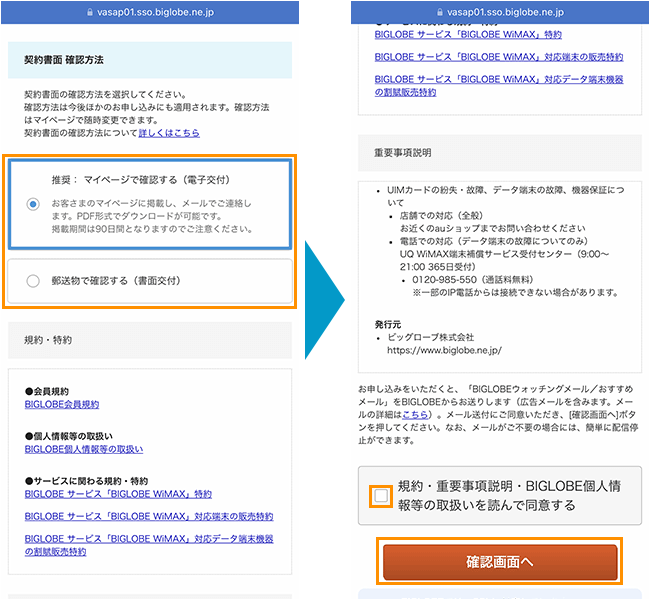Screen dimensions: 650x600
Task: Open the BIGLOBE個人情報等の取扱い link
Action: pyautogui.click(x=84, y=449)
